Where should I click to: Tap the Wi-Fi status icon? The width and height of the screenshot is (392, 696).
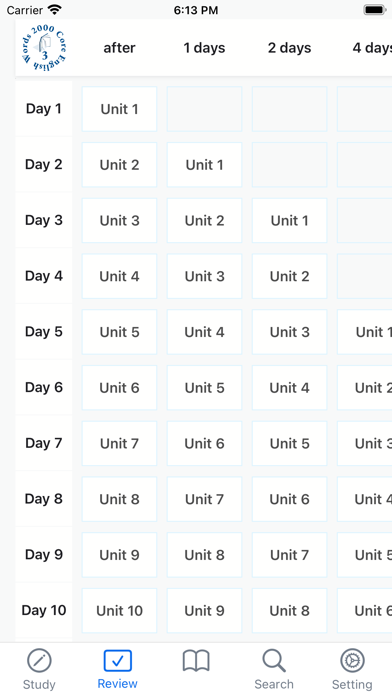click(x=55, y=10)
